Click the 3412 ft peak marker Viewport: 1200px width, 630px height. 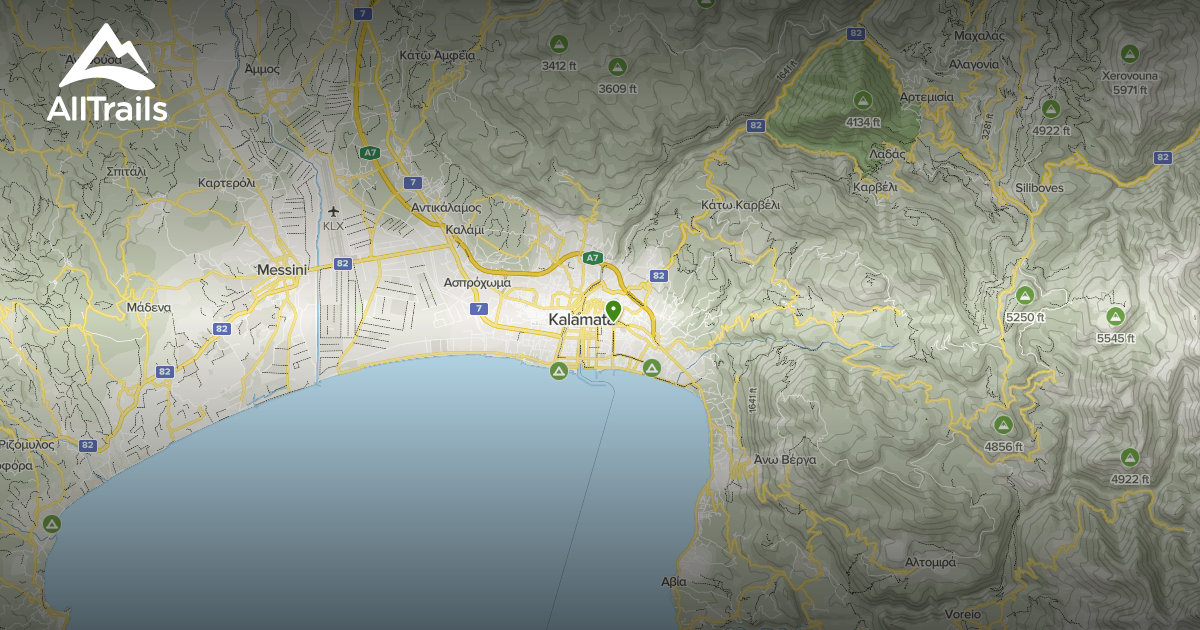tap(557, 44)
